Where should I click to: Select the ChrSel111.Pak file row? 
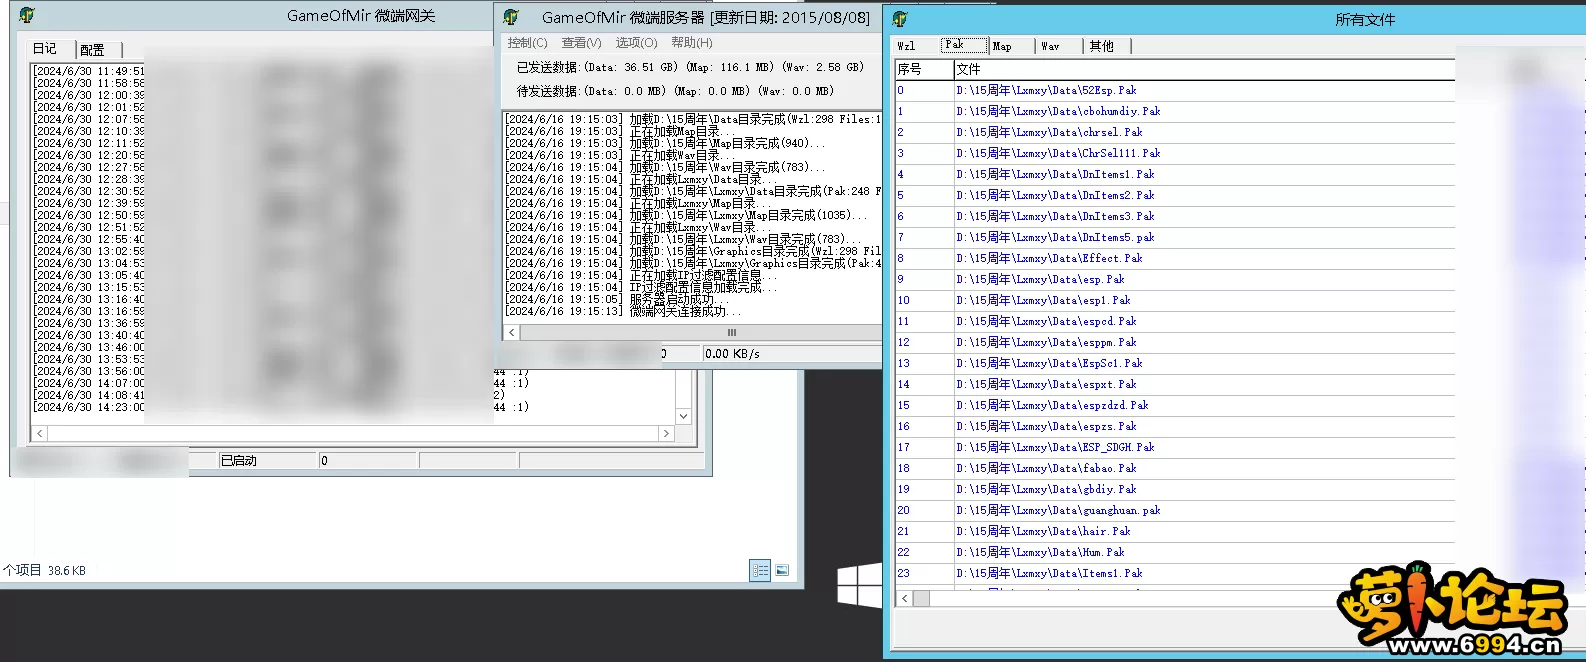[x=1175, y=153]
